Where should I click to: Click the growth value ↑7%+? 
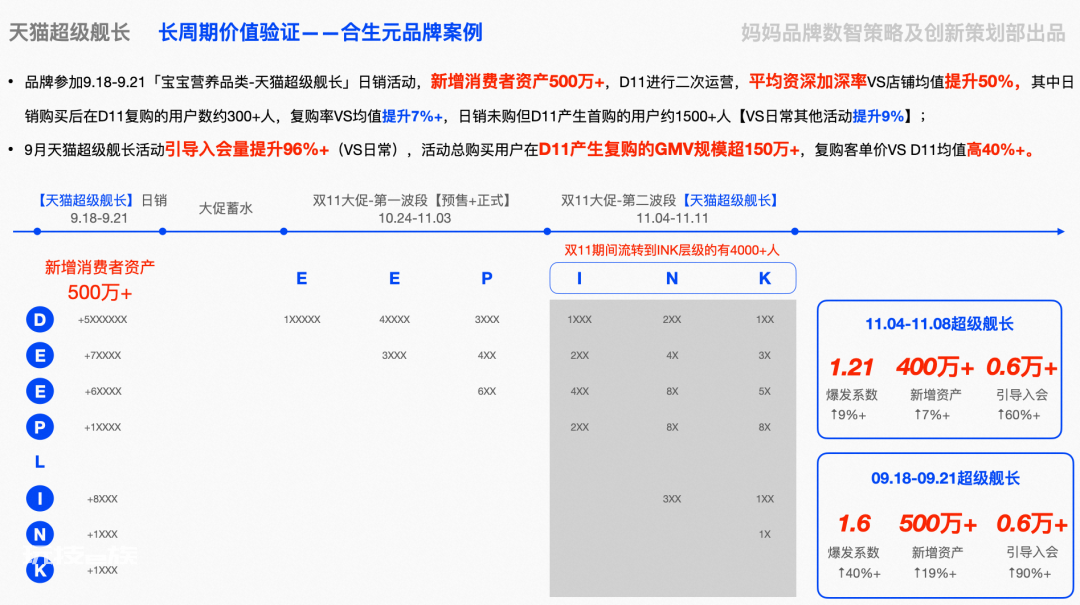pos(931,415)
